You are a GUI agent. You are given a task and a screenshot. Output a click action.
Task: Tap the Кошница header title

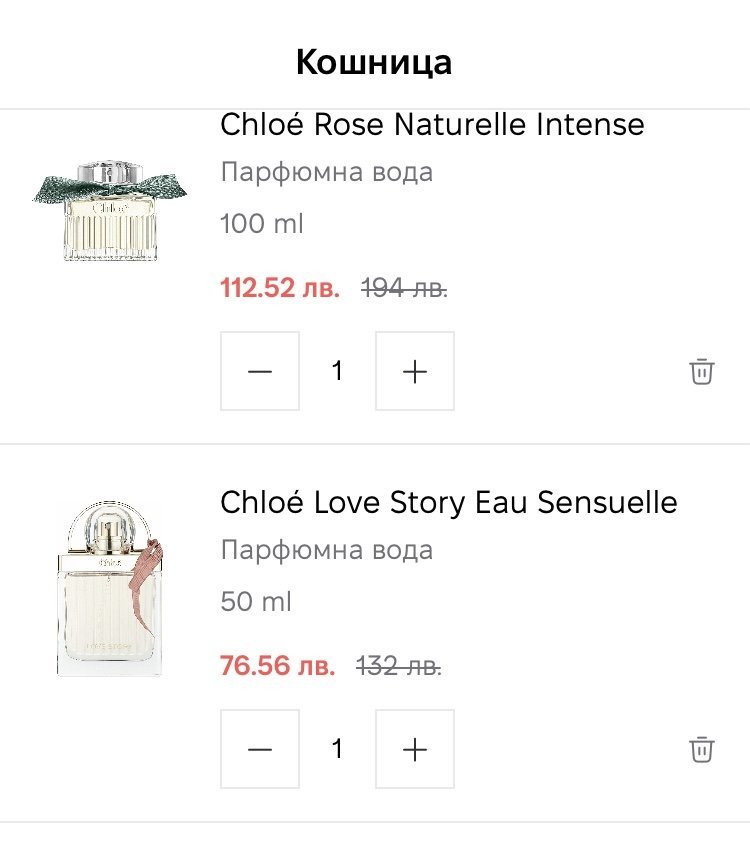point(374,62)
